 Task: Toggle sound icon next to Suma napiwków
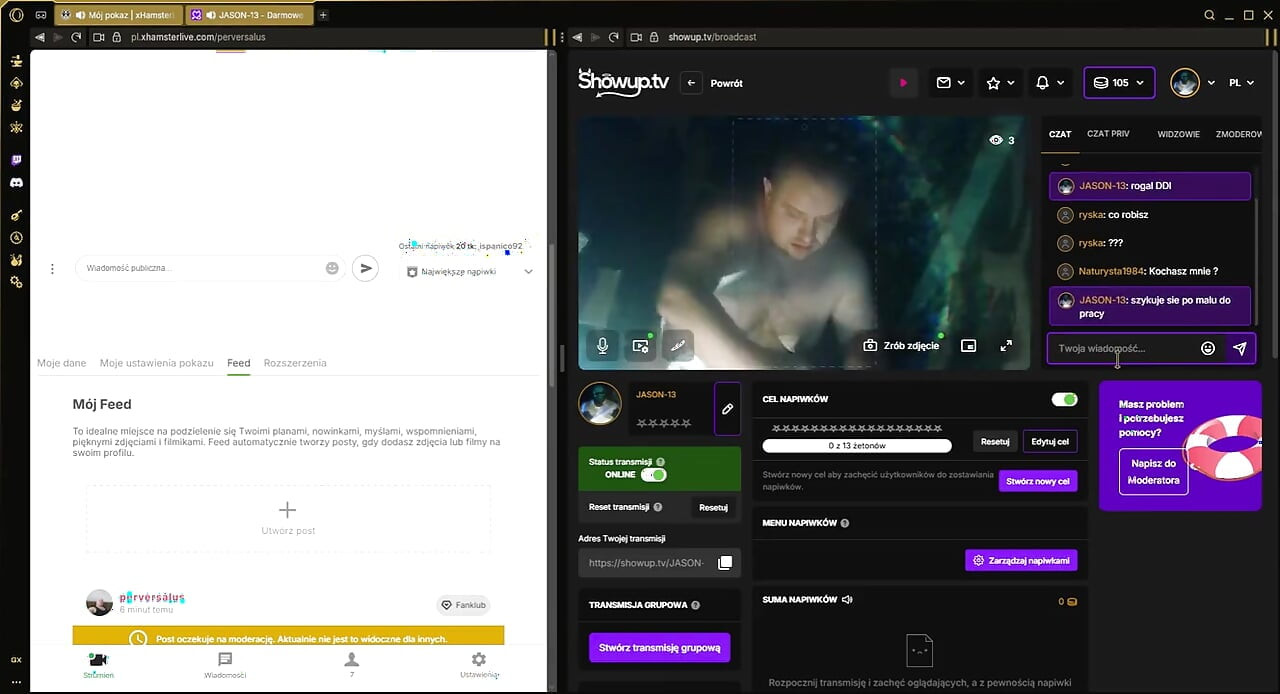[x=847, y=600]
